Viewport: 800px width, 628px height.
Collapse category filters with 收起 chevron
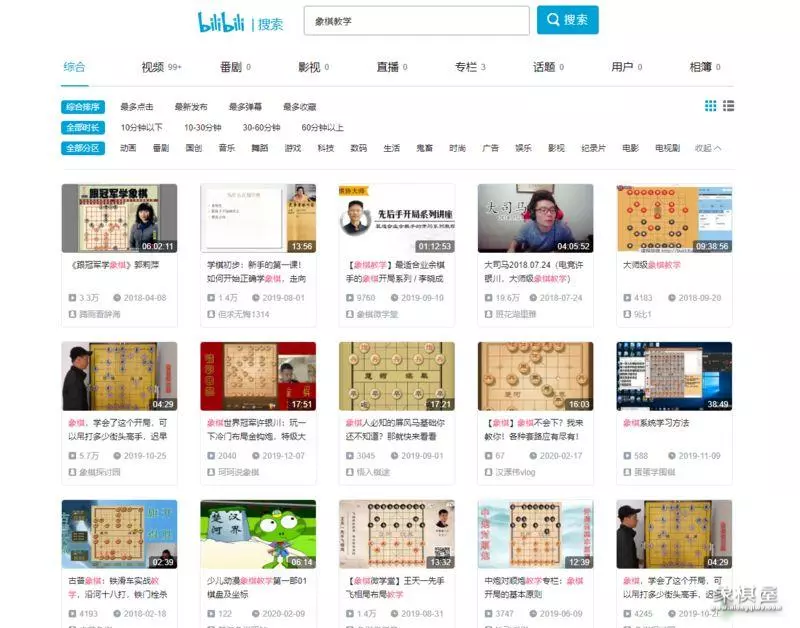point(708,148)
